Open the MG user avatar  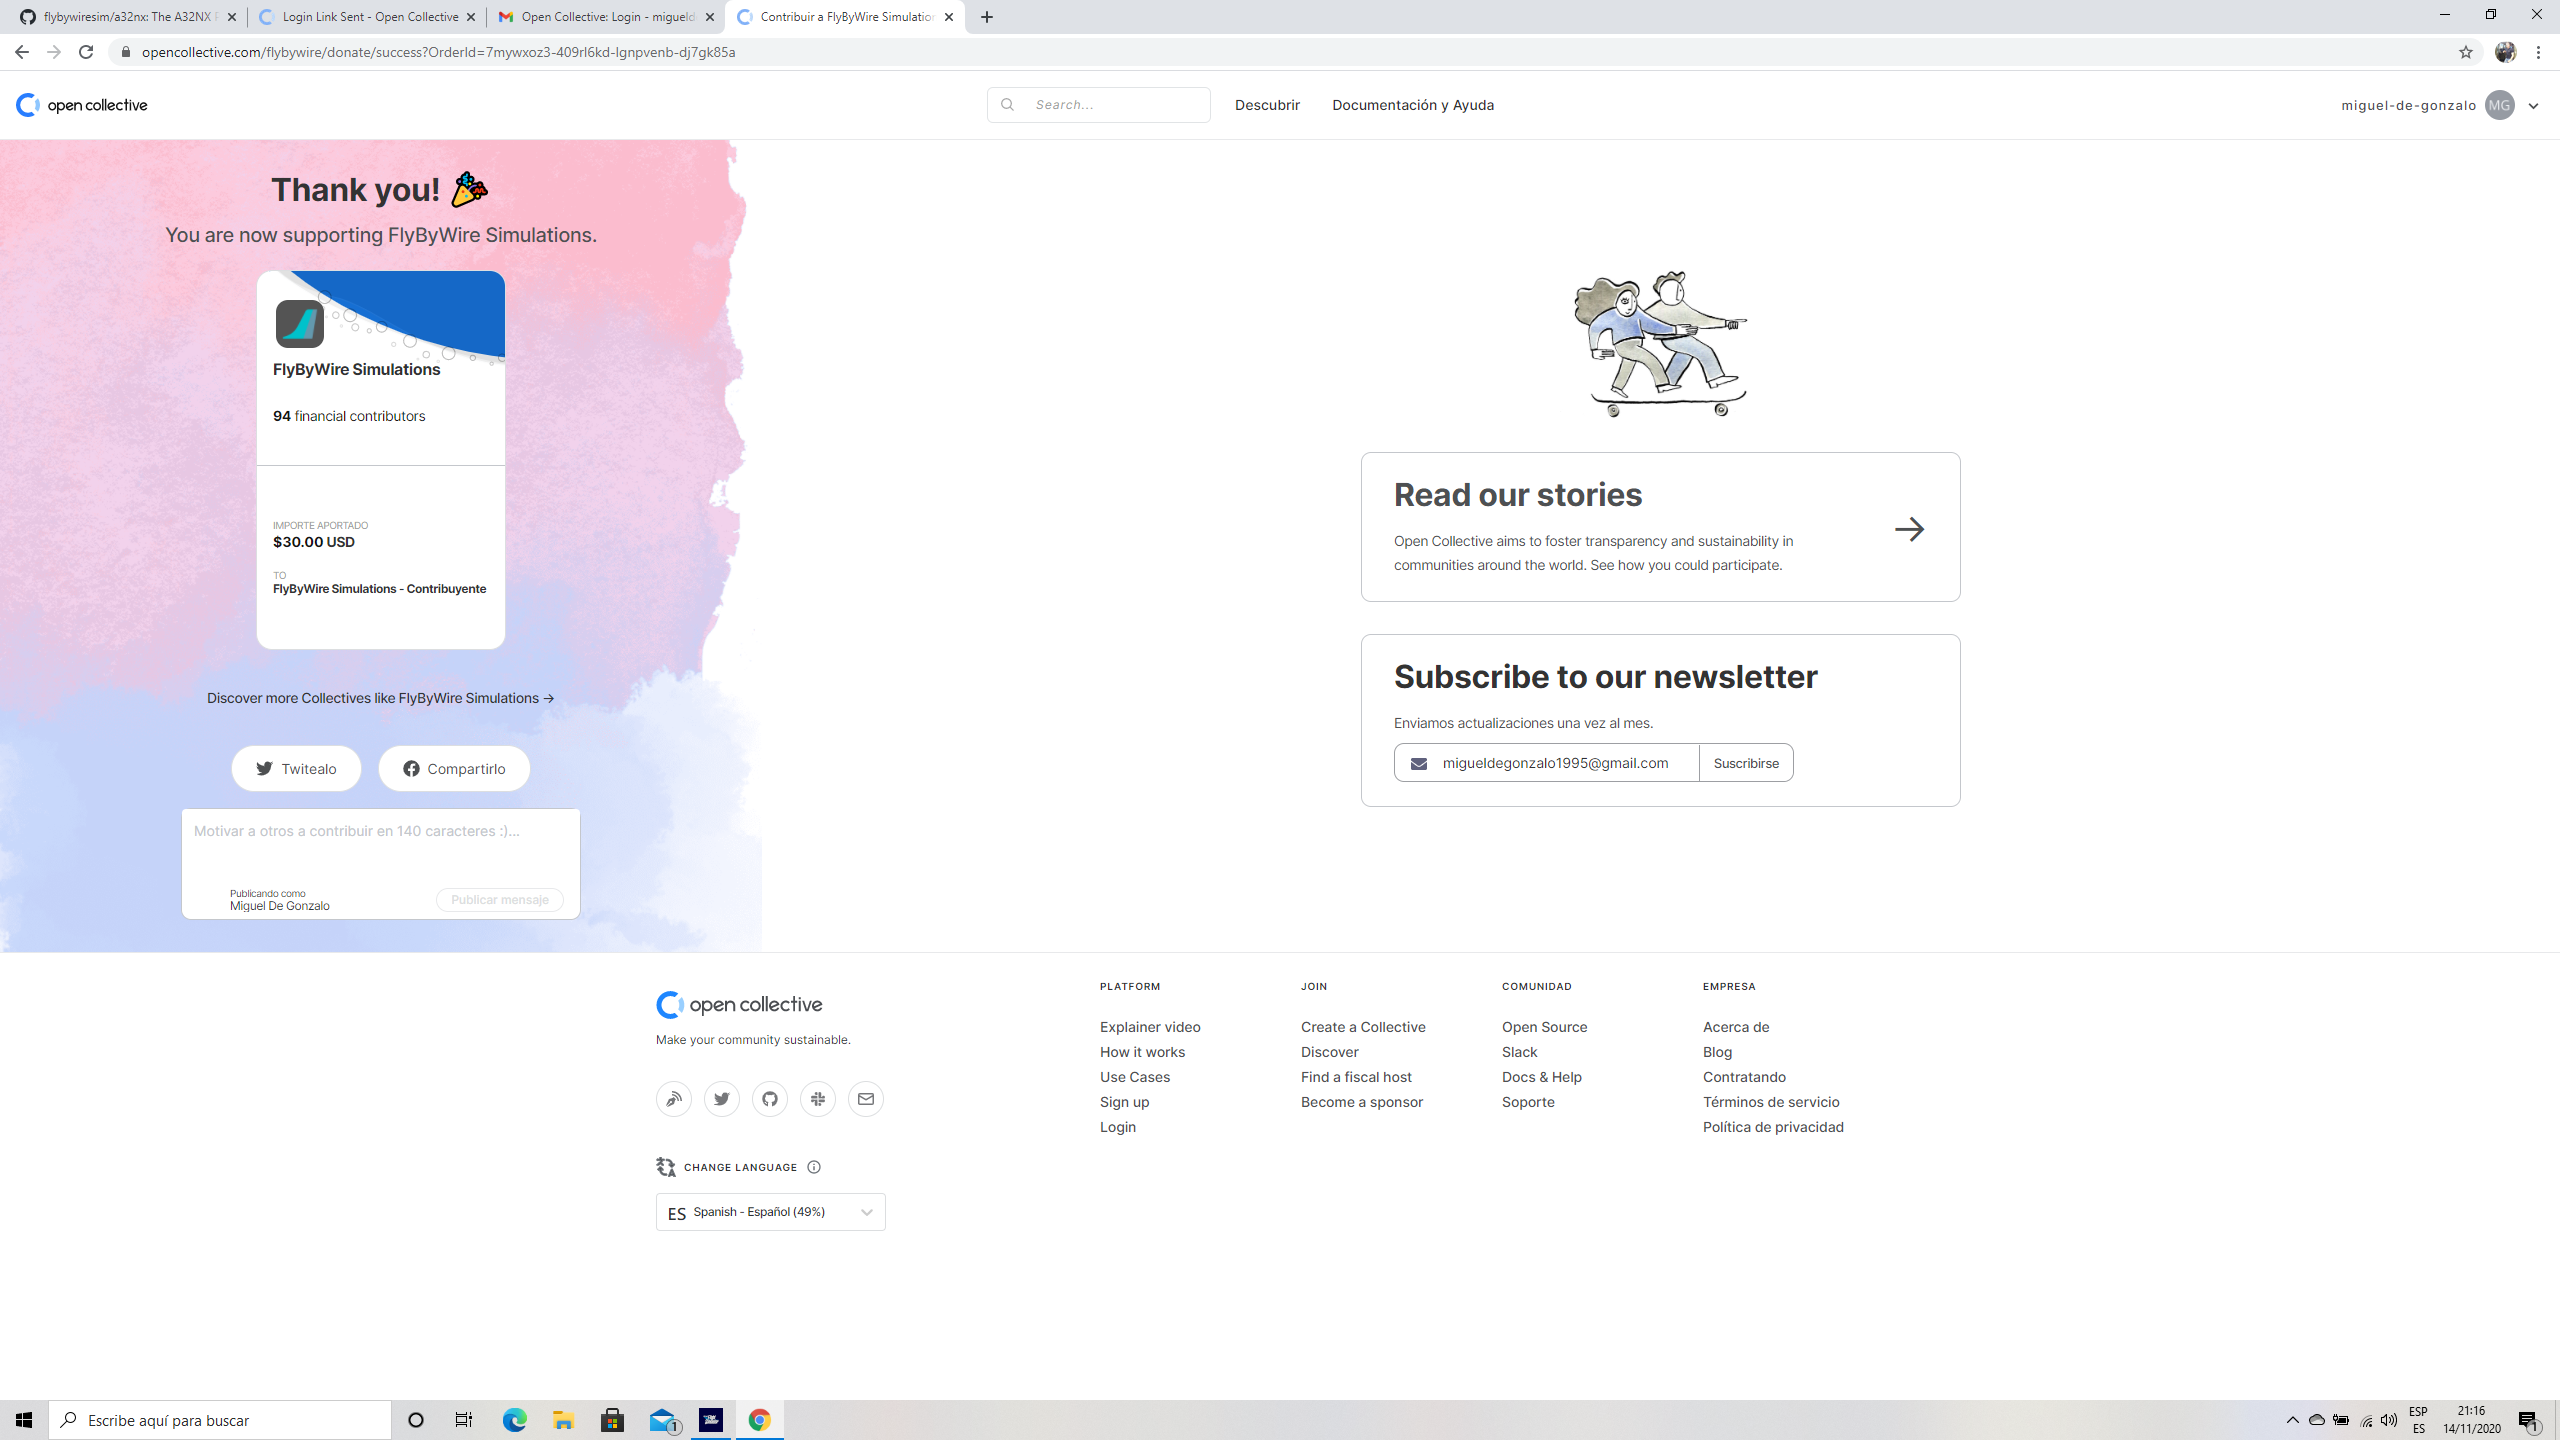tap(2499, 105)
